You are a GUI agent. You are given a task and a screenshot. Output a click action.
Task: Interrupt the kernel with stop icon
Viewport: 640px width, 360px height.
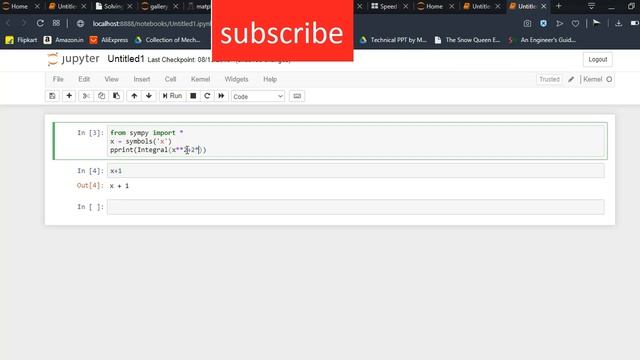(x=193, y=96)
